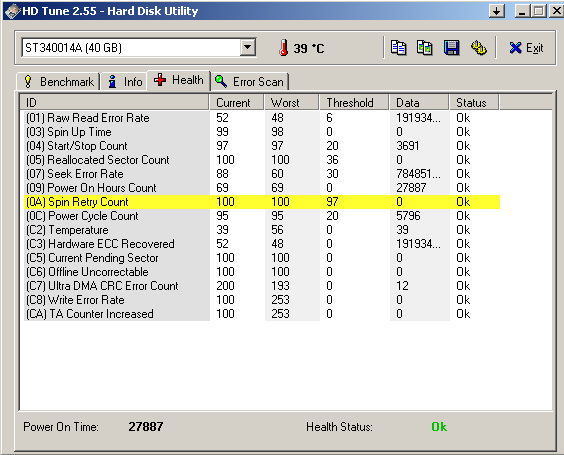Select the (C6) Offline Uncorrectable row
This screenshot has height=455, width=564.
(x=262, y=272)
